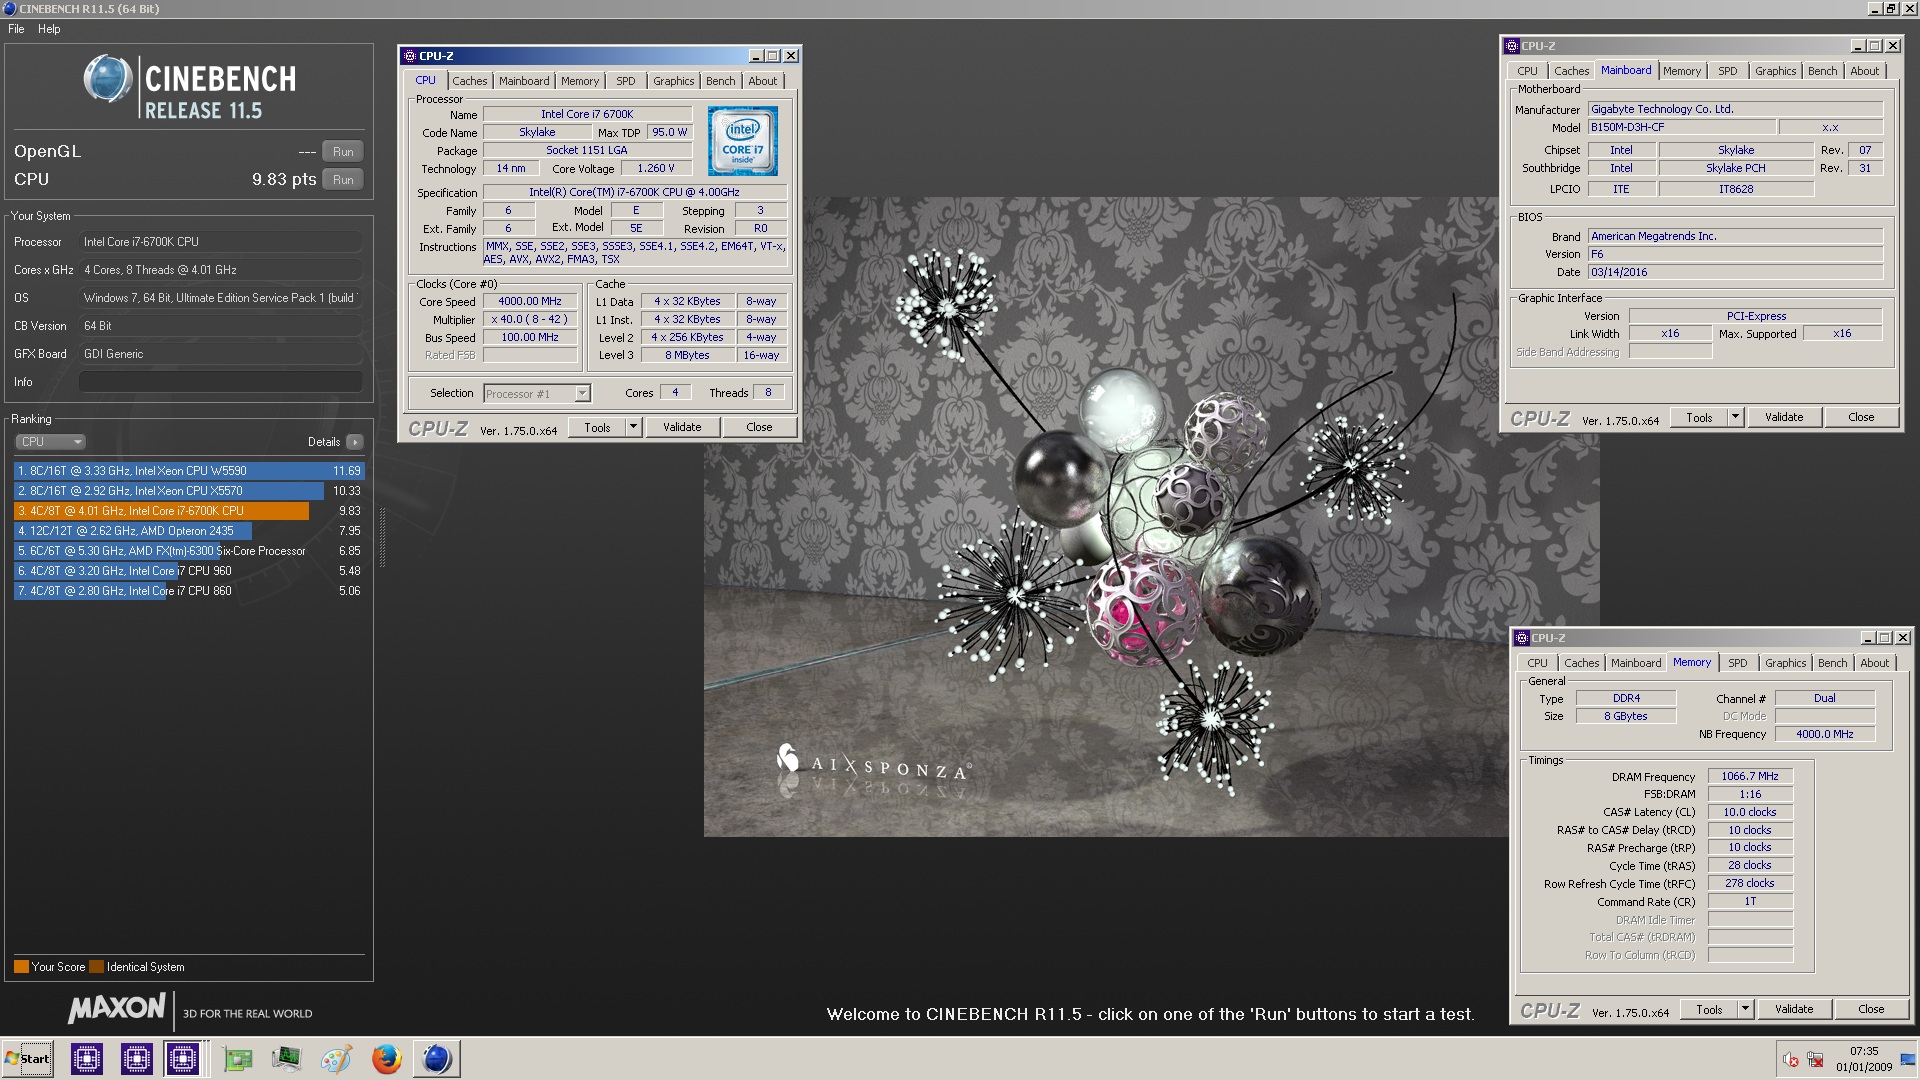
Task: Run the CPU benchmark
Action: (x=343, y=180)
